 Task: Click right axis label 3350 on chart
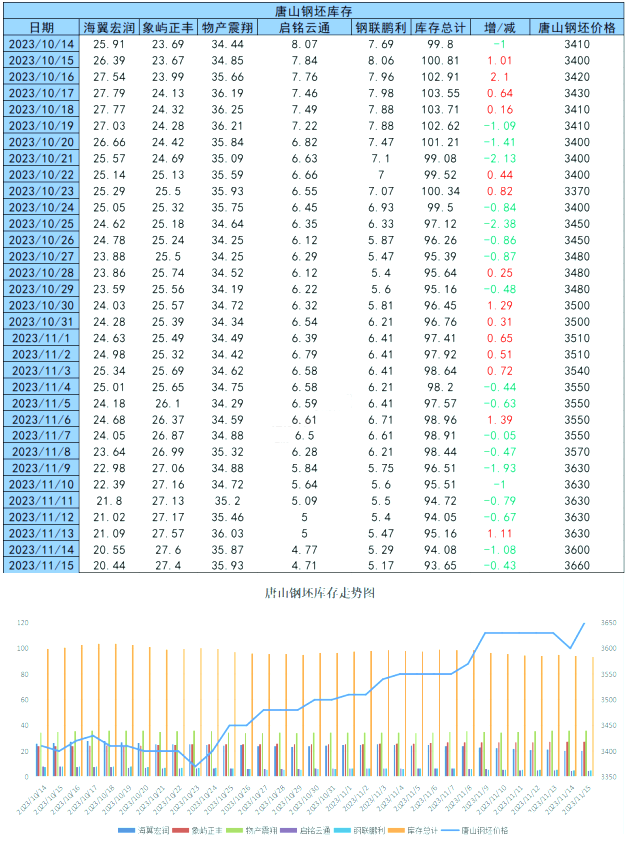(609, 777)
